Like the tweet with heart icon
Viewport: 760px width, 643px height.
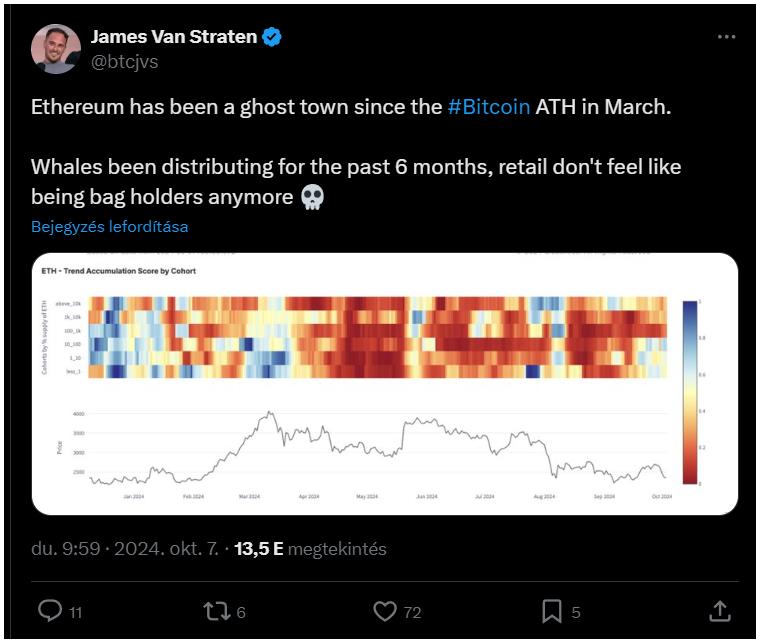[385, 611]
